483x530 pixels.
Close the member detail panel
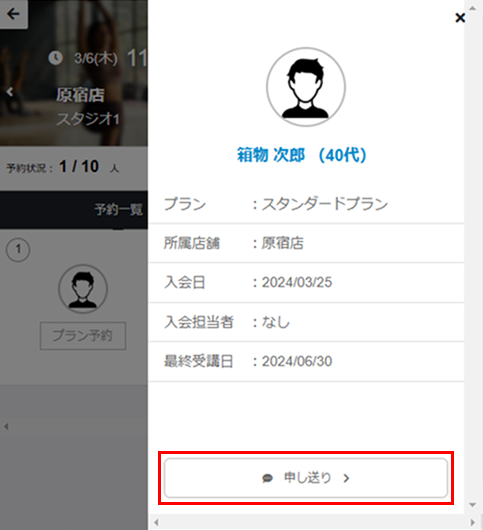tap(460, 18)
